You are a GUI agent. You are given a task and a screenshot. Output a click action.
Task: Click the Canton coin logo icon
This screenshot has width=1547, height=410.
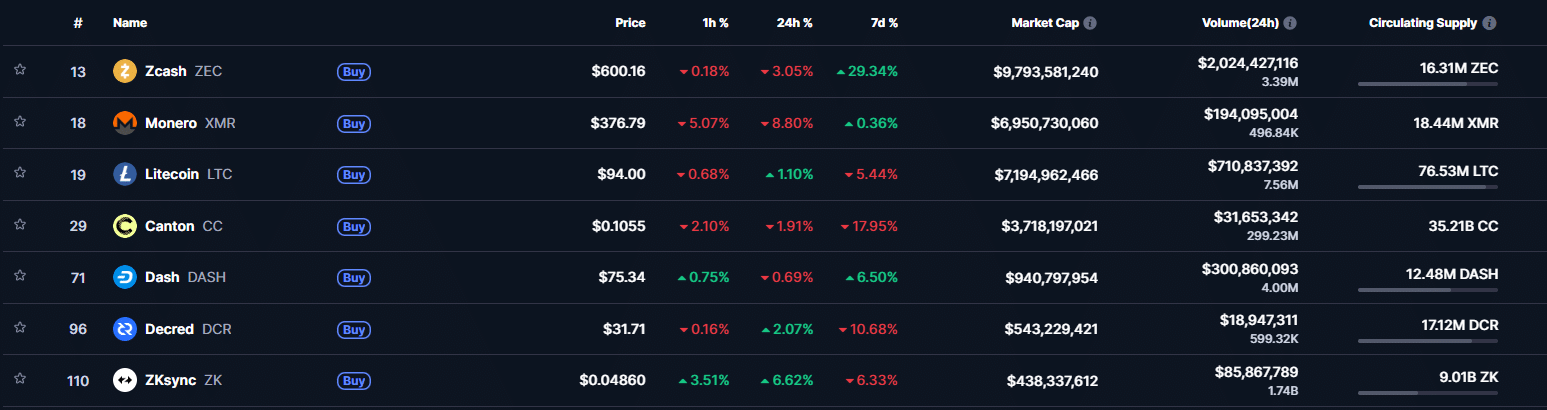coord(125,226)
